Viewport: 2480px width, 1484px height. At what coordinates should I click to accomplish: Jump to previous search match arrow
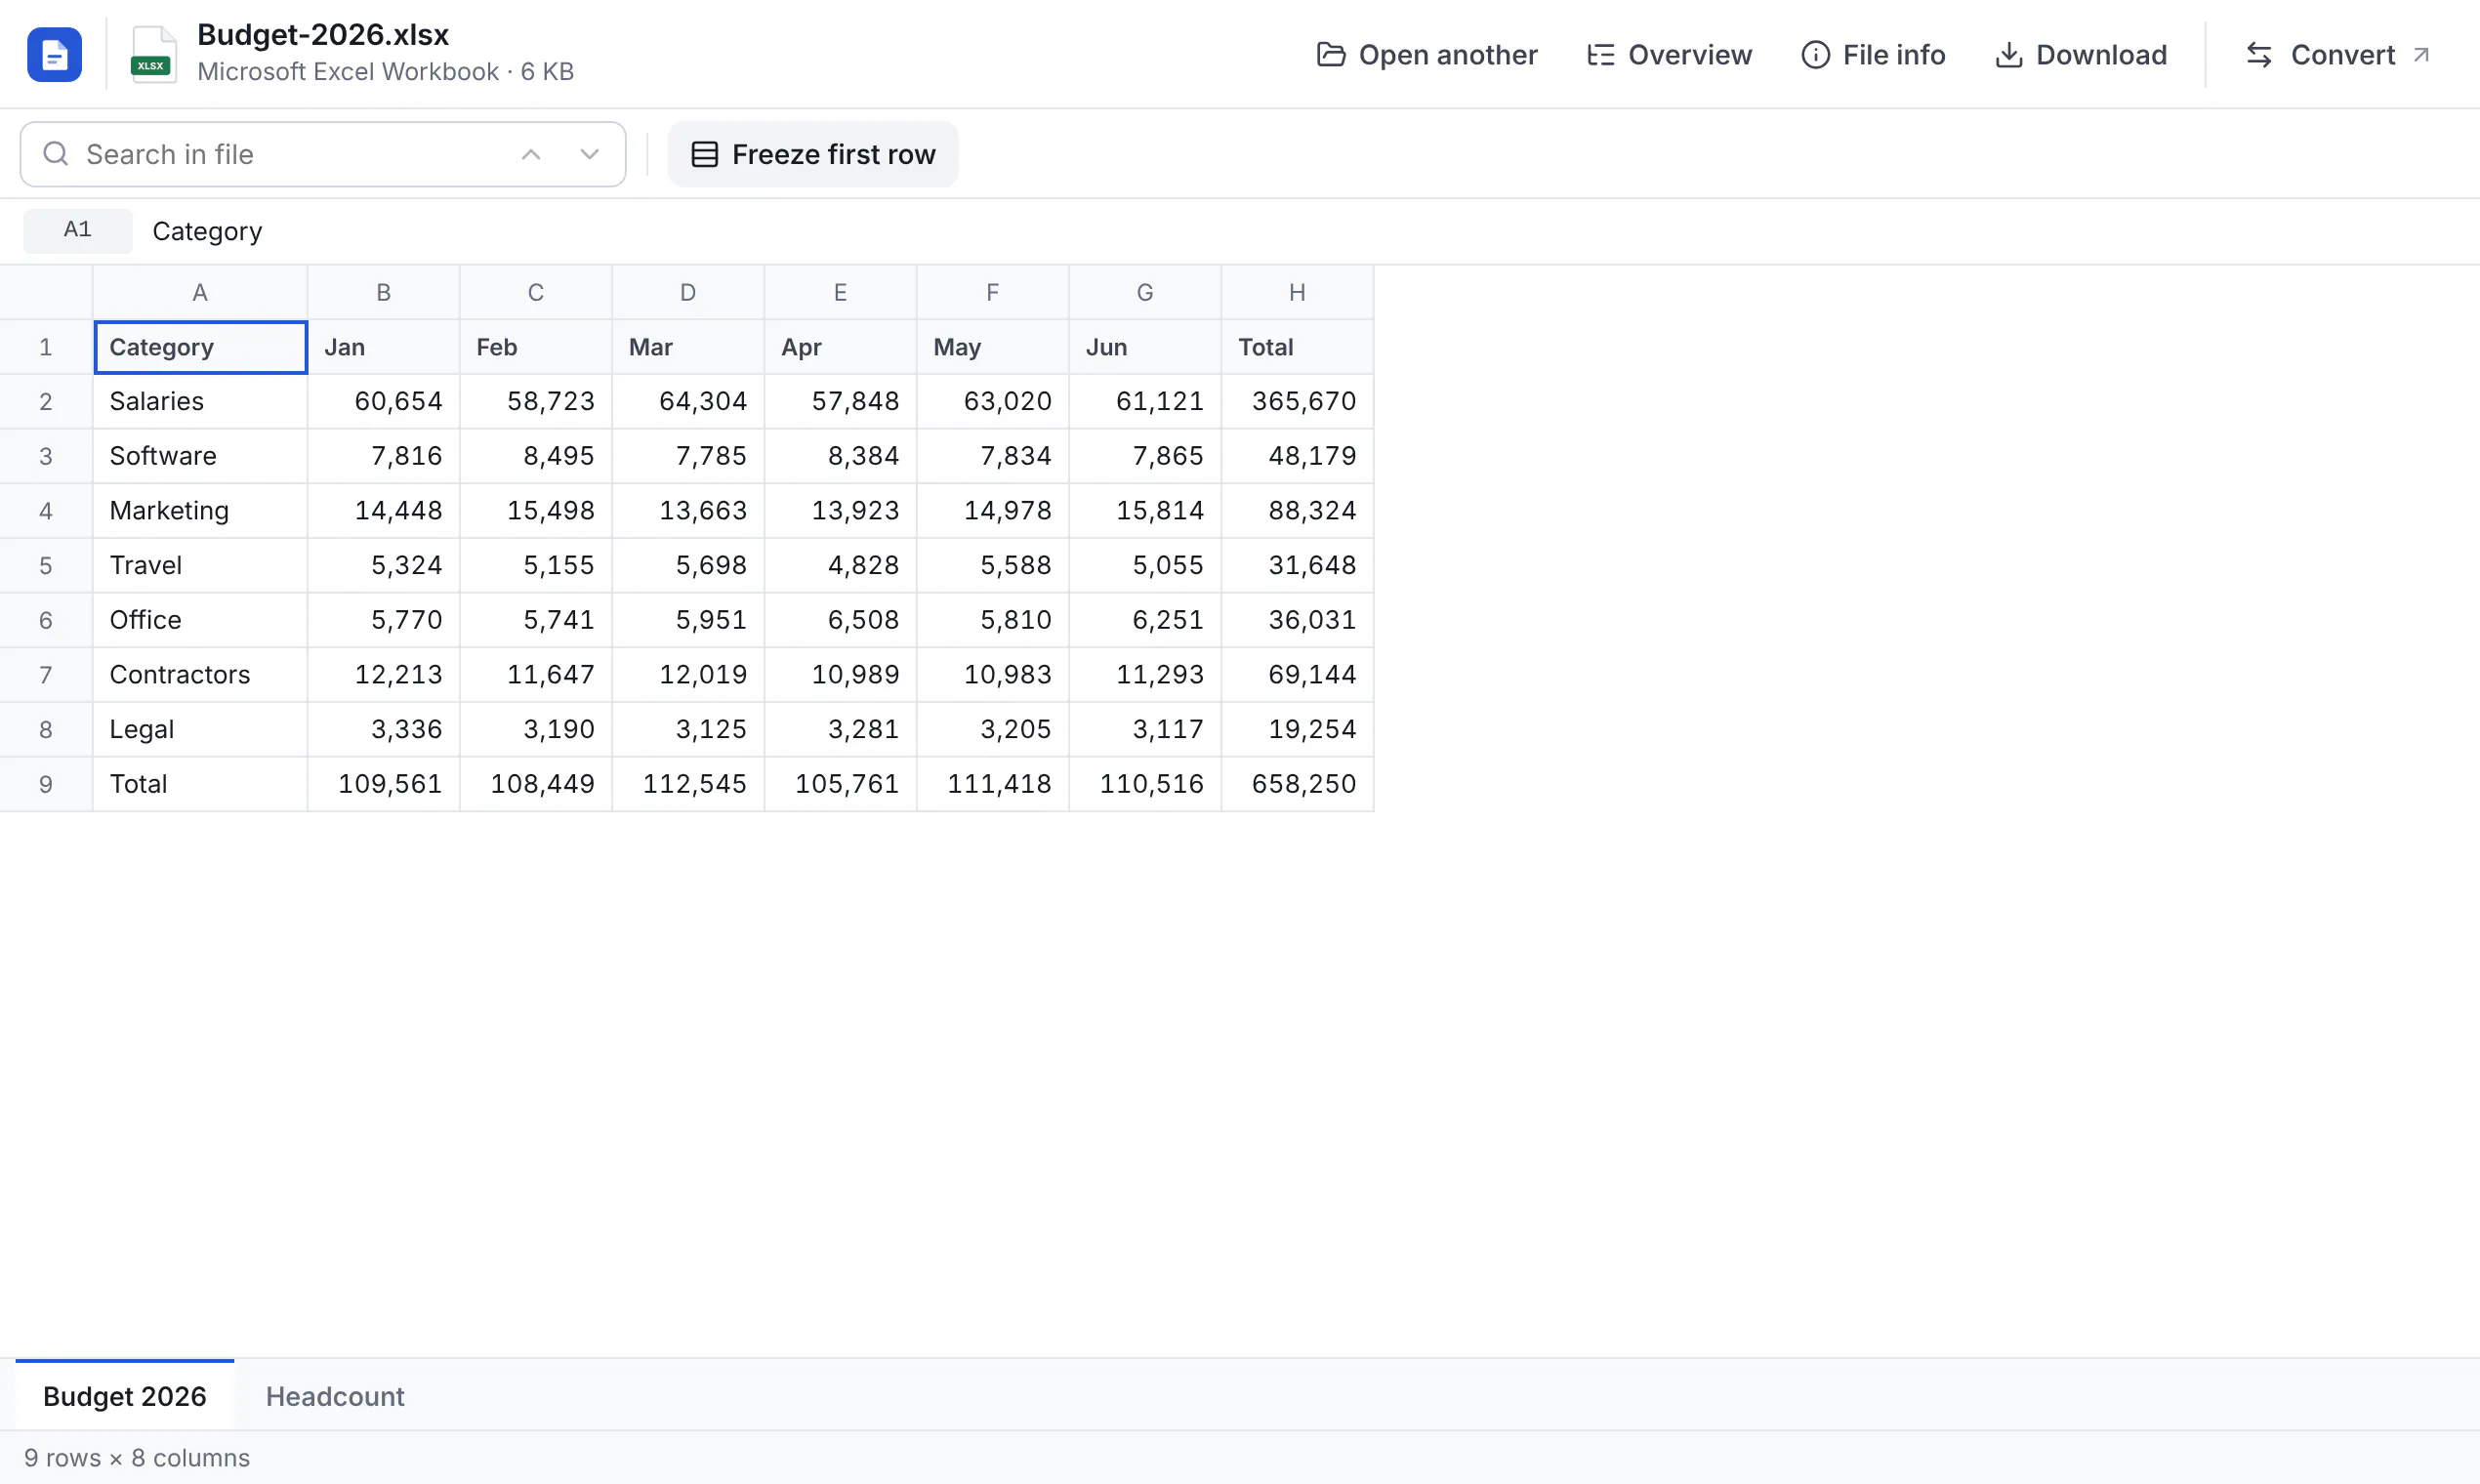[x=531, y=154]
